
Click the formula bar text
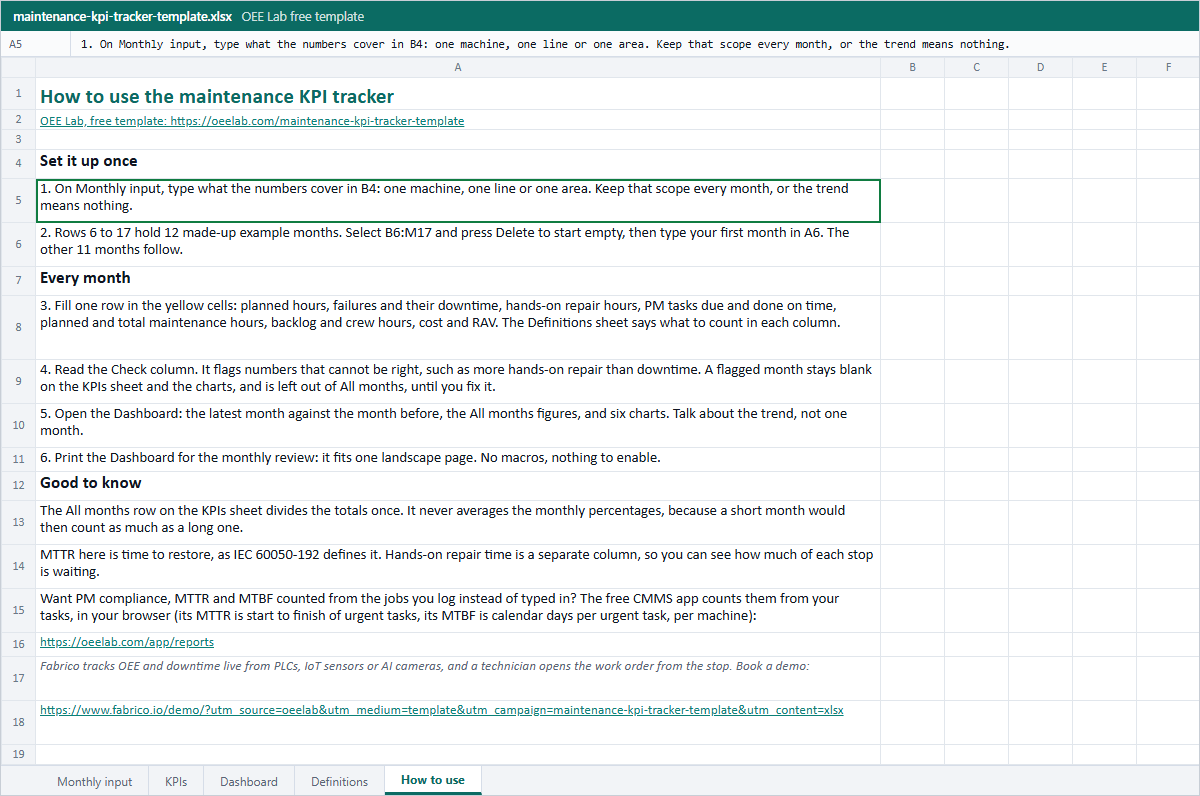click(x=545, y=44)
